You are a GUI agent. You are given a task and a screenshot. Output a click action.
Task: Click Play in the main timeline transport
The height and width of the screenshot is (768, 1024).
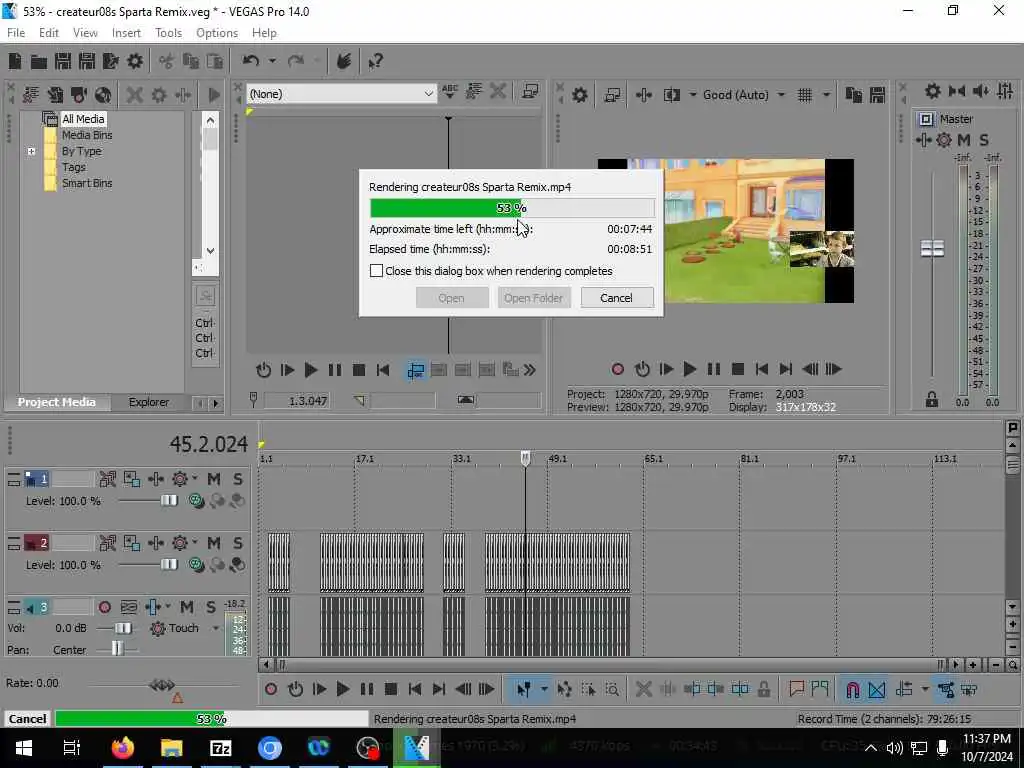pos(342,689)
